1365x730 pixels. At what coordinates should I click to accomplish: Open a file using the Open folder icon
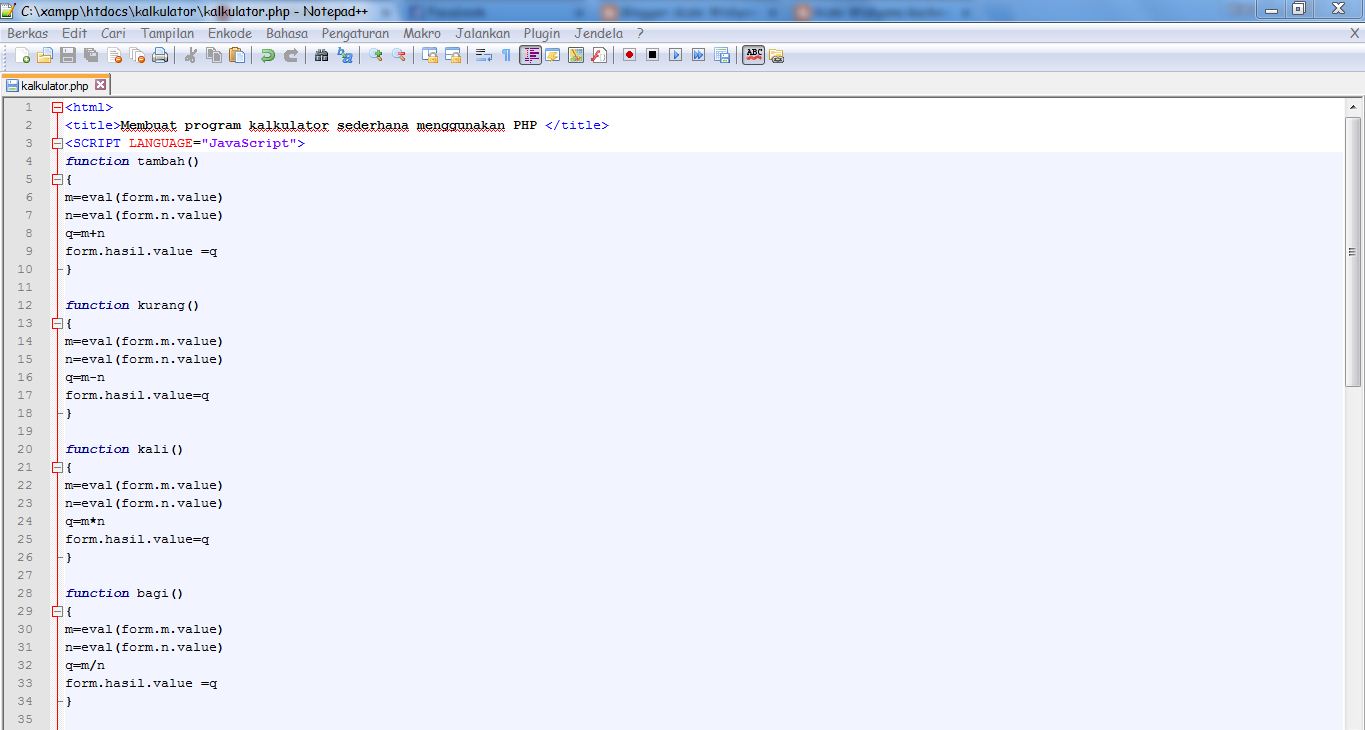(46, 55)
